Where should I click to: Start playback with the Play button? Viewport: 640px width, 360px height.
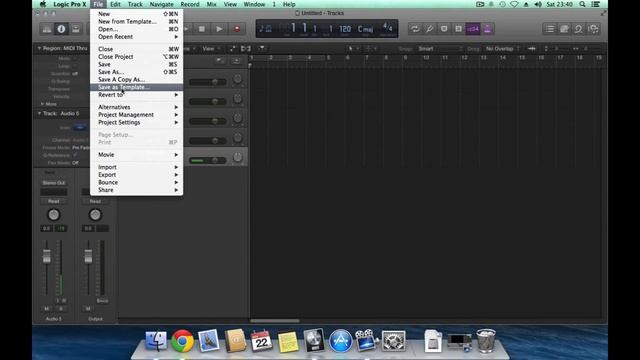219,29
